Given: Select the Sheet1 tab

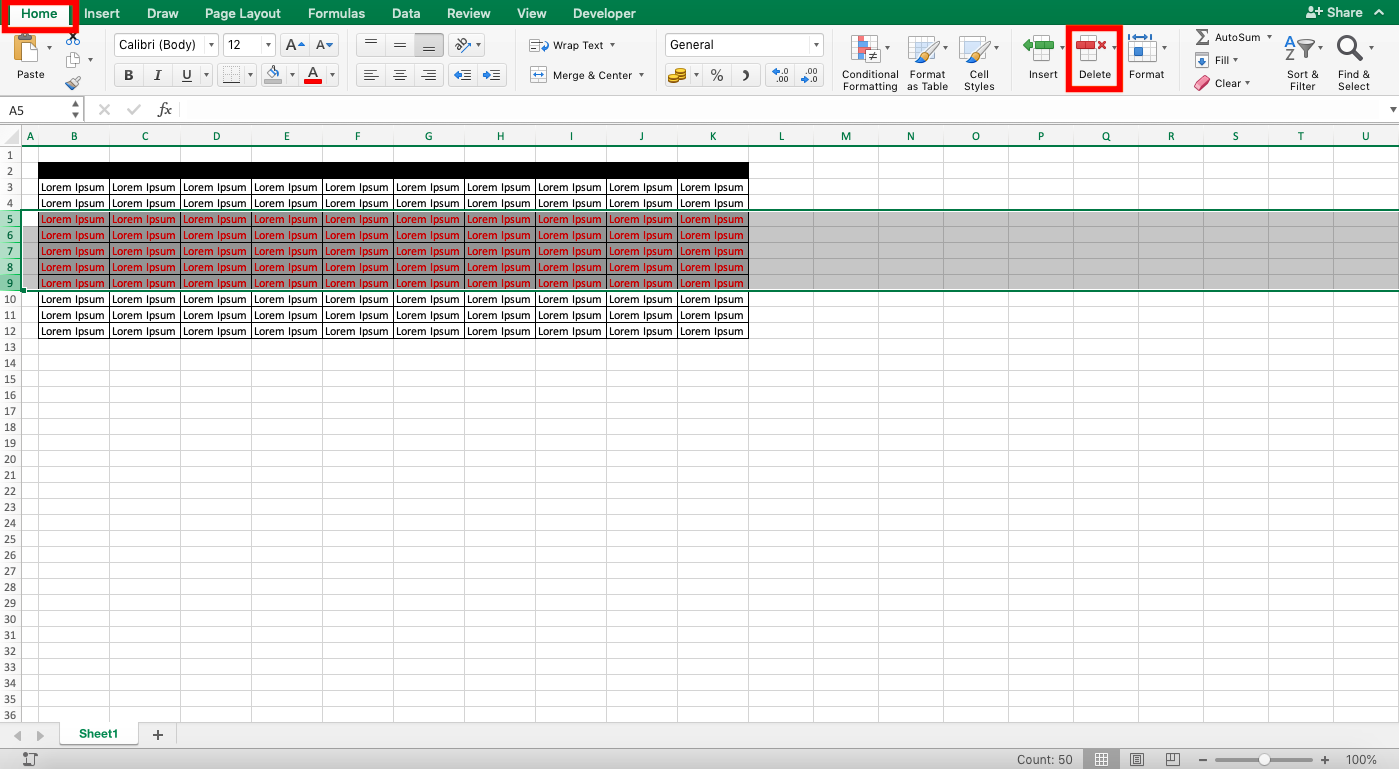Looking at the screenshot, I should click(x=98, y=734).
